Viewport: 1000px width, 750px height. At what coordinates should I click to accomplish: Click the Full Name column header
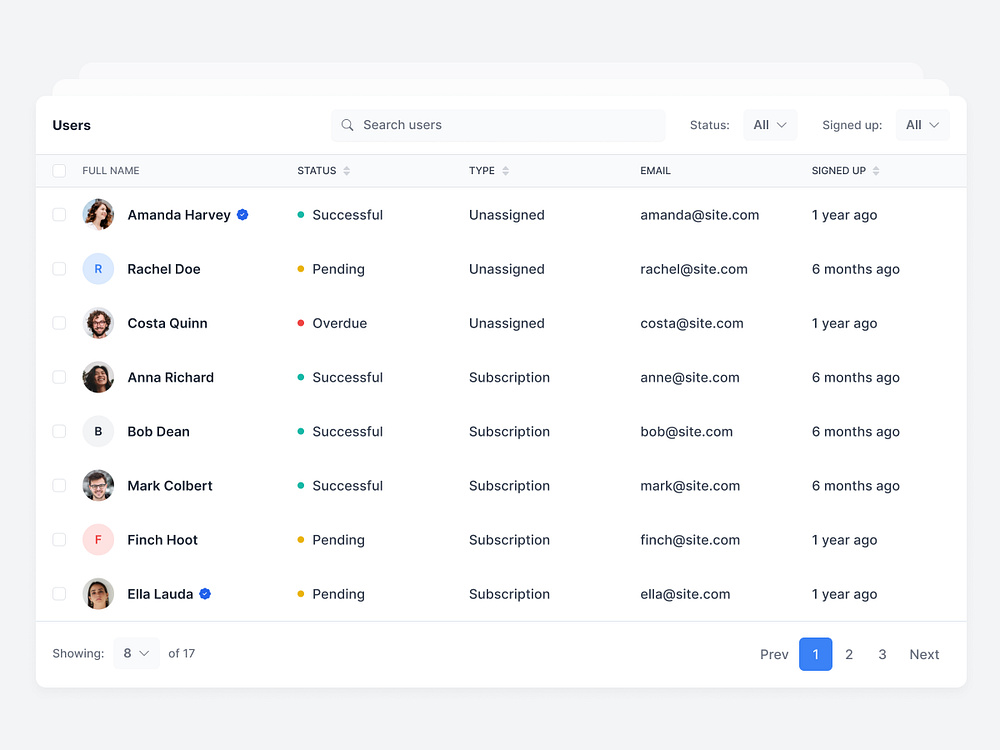pyautogui.click(x=111, y=171)
